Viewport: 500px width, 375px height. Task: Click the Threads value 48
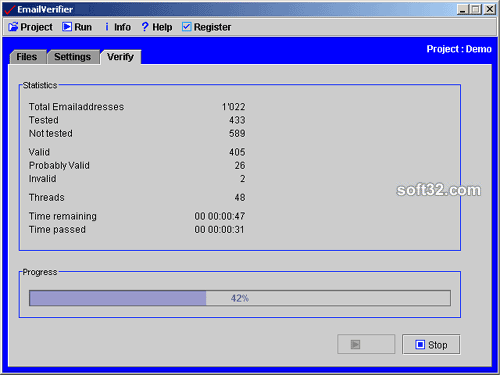[x=240, y=197]
